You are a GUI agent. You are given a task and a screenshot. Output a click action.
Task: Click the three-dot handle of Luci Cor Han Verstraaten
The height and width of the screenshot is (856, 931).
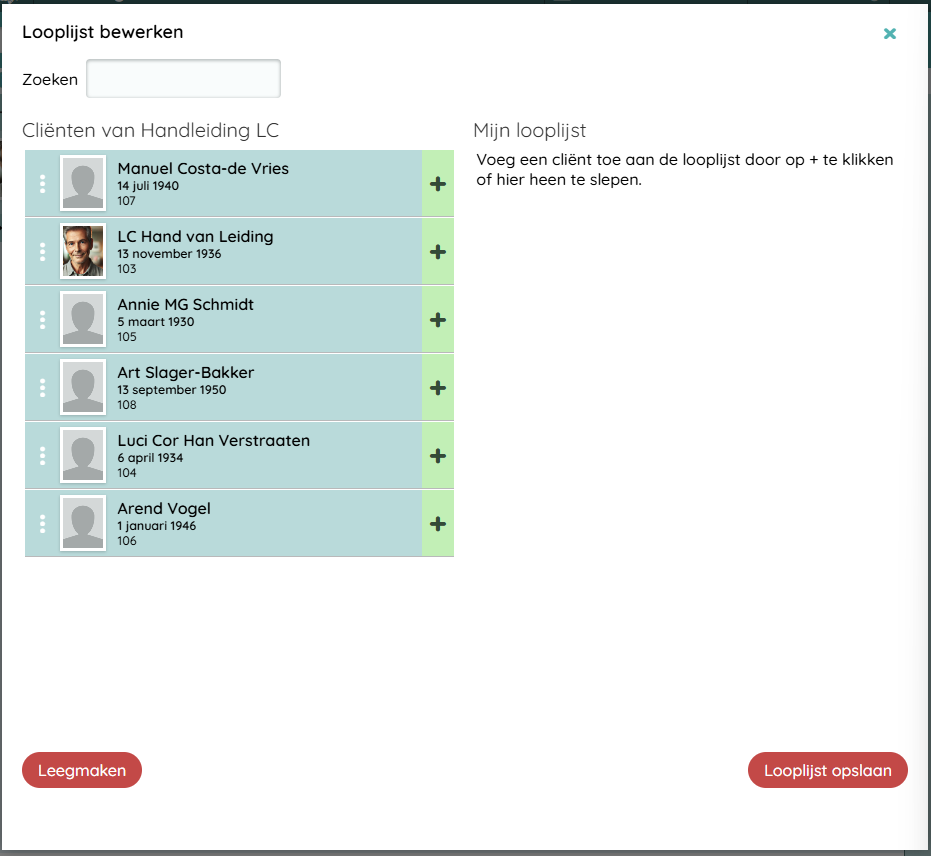pyautogui.click(x=42, y=456)
